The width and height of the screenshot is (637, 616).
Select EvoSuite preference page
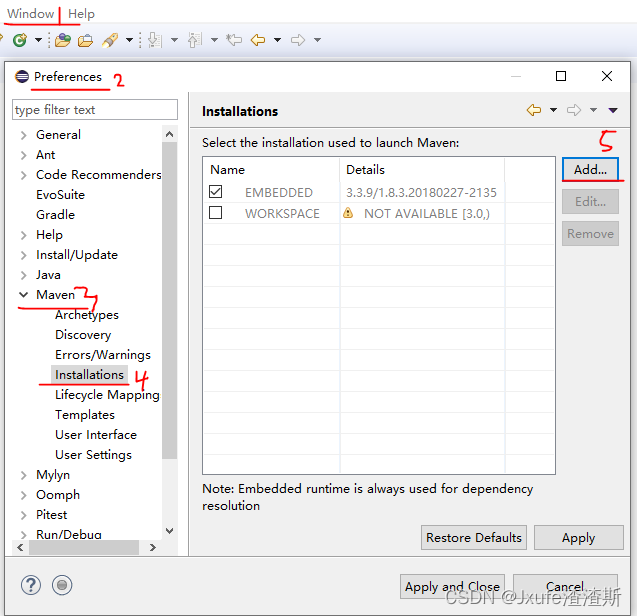[61, 195]
